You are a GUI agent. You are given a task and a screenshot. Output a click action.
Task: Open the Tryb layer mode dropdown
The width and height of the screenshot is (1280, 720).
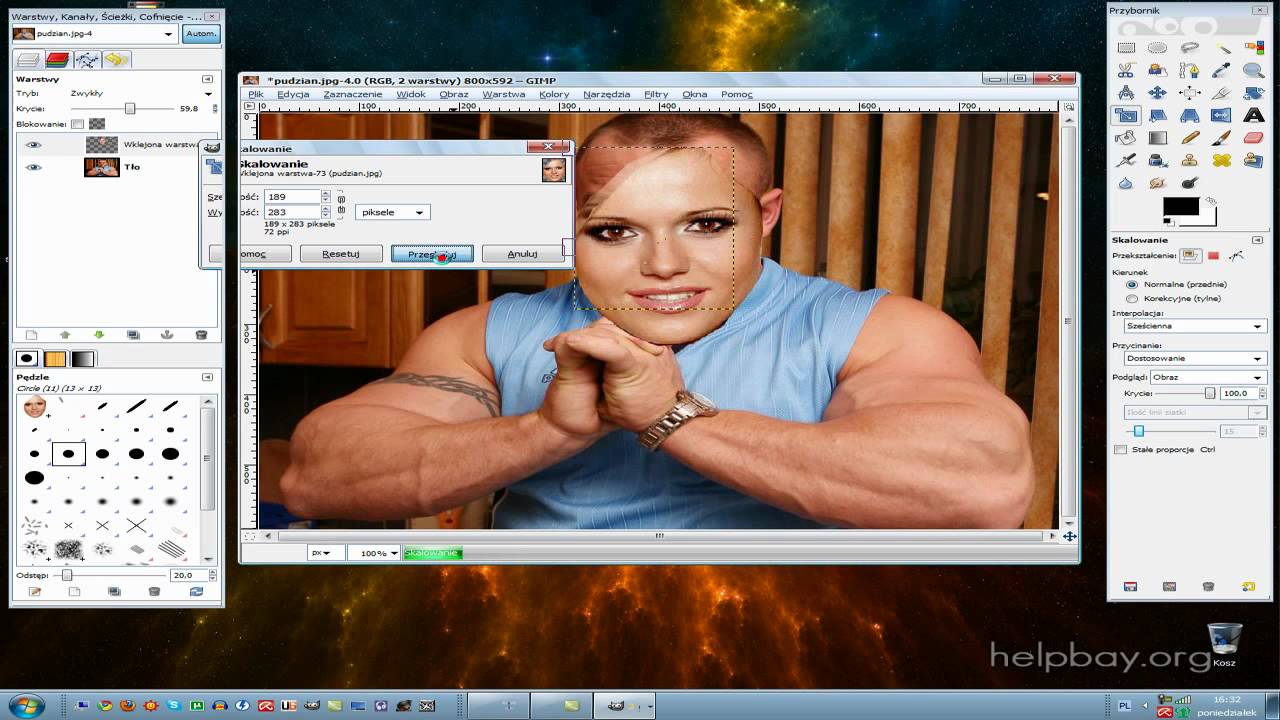click(x=141, y=93)
